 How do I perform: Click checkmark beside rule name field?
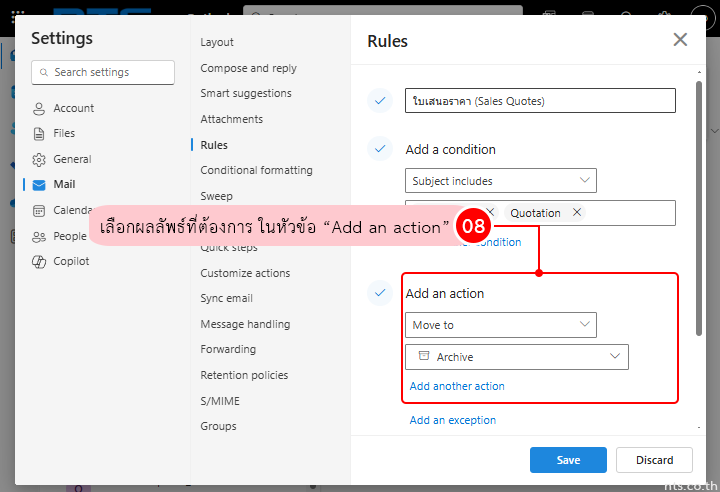click(379, 100)
